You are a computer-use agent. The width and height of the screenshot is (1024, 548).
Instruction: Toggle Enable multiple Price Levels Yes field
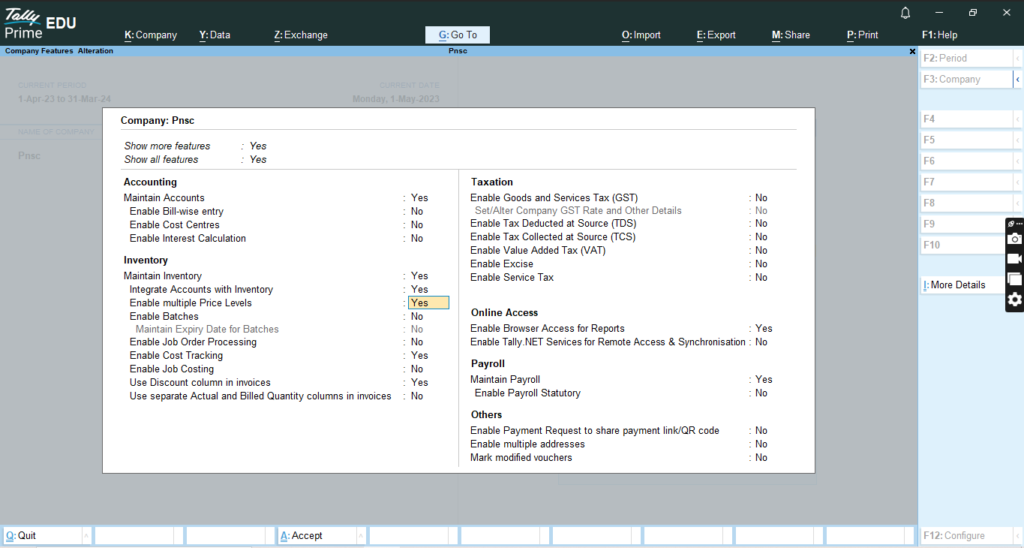(428, 303)
